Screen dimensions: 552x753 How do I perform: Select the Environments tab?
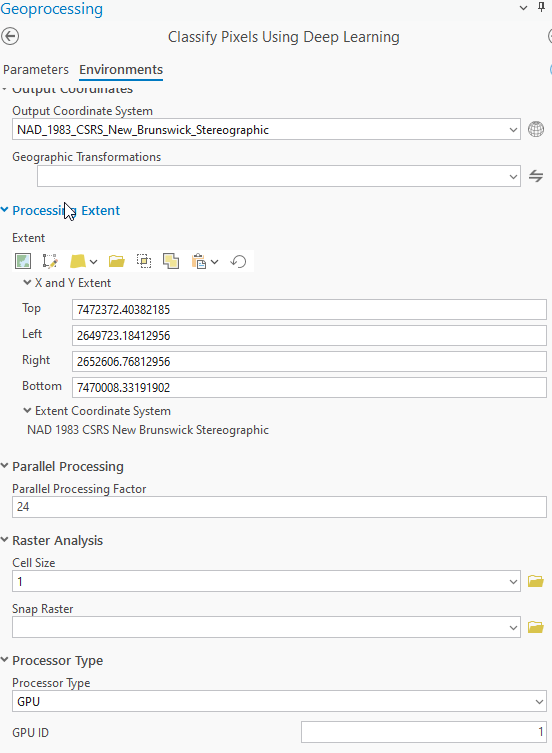[x=121, y=70]
